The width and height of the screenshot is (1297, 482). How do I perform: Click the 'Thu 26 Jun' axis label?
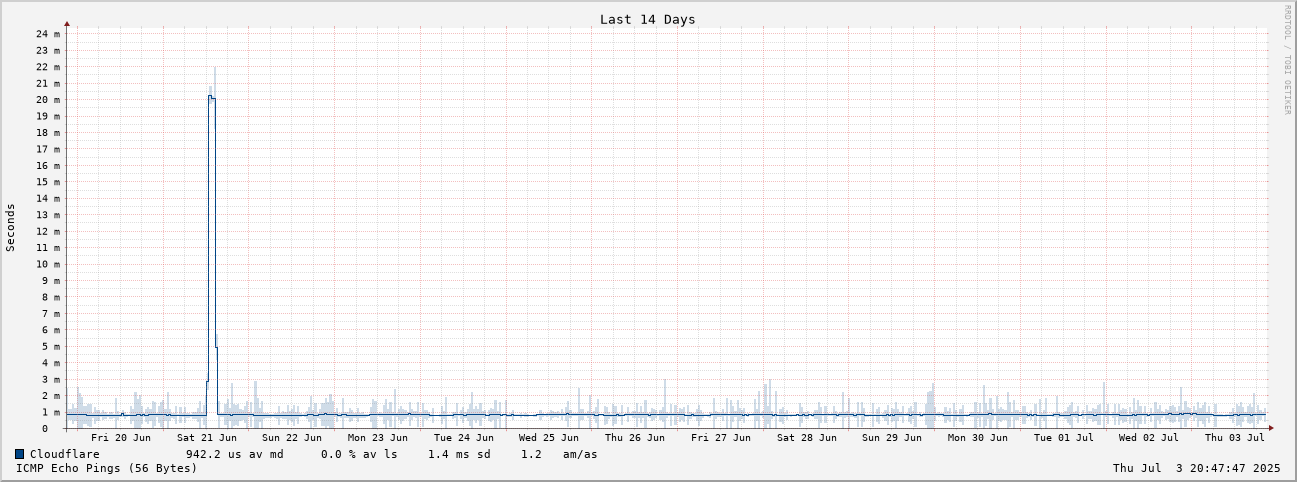tap(635, 437)
